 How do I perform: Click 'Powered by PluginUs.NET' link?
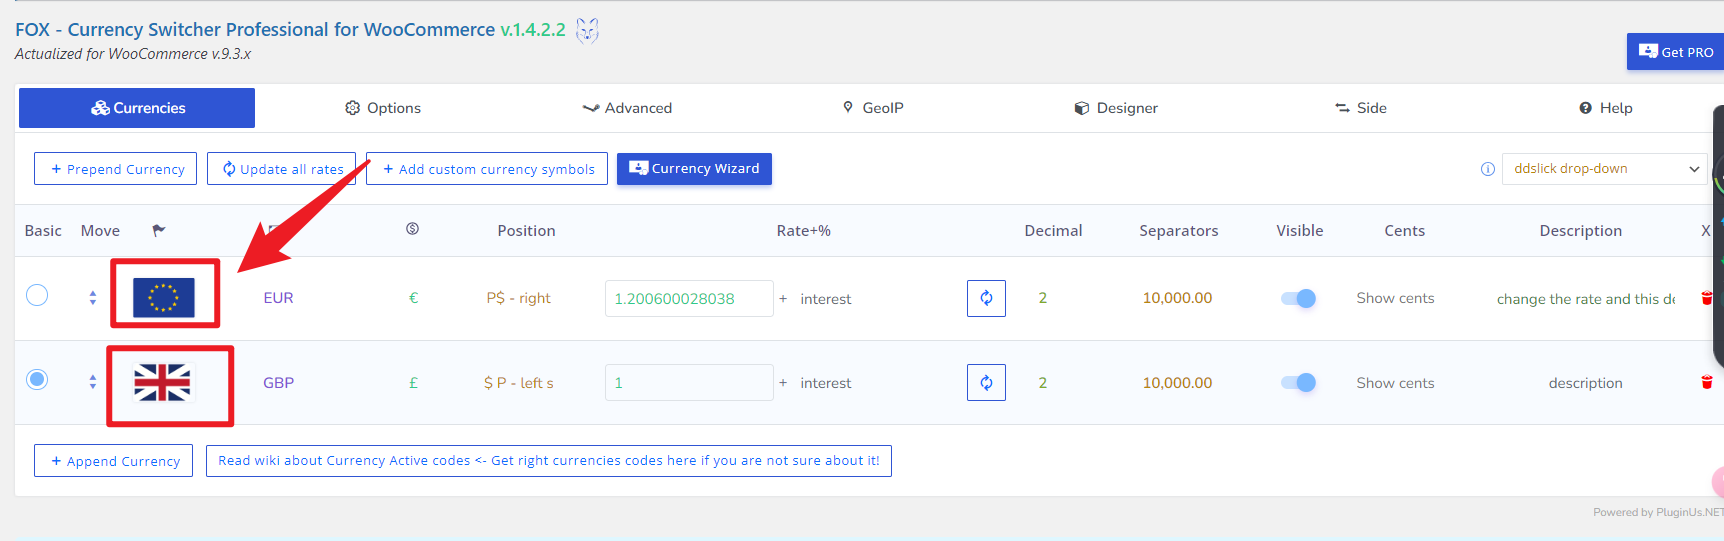(1658, 512)
